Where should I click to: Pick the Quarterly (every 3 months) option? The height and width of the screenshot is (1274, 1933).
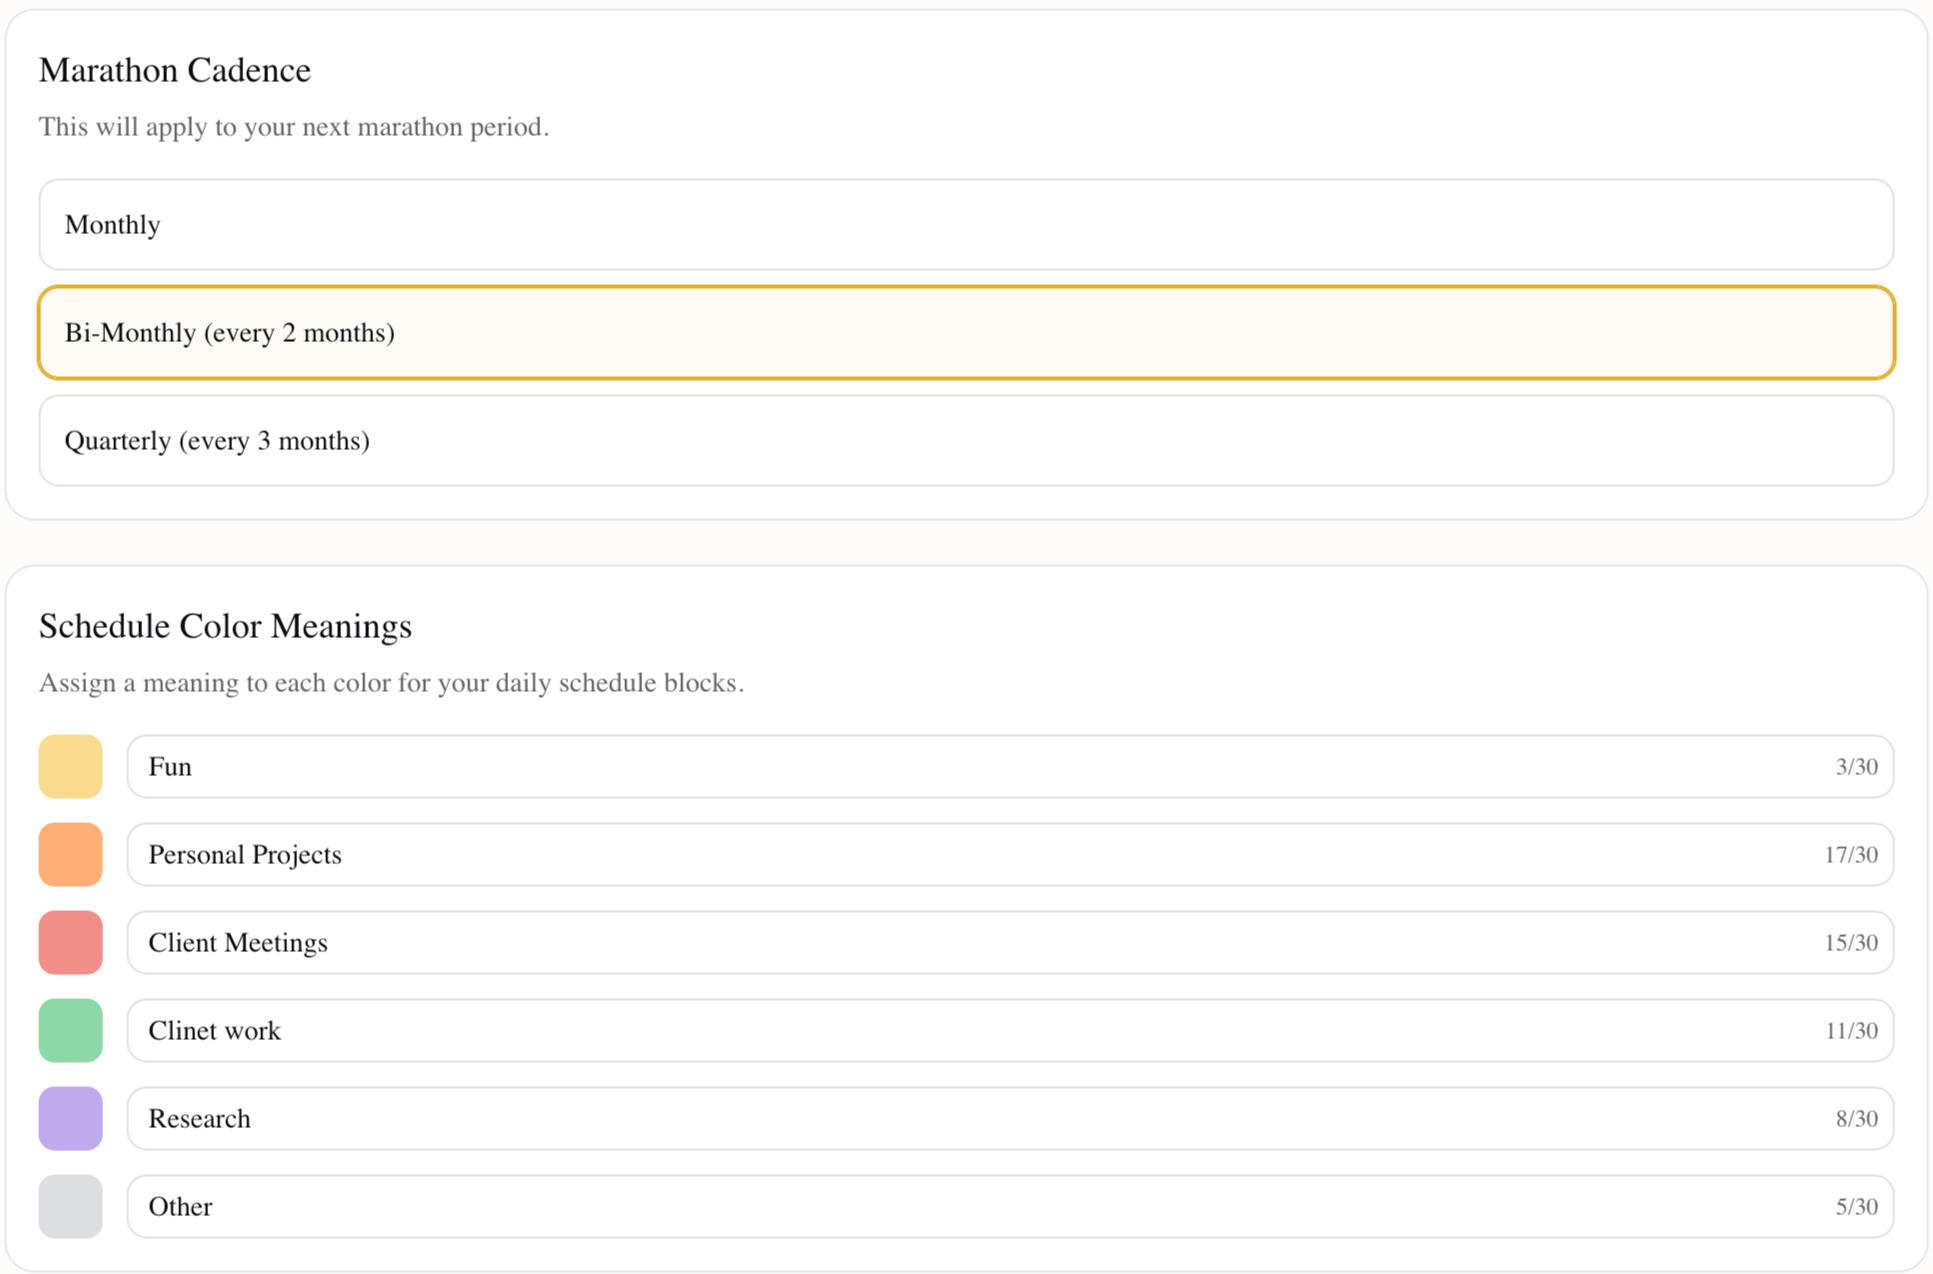pos(966,441)
